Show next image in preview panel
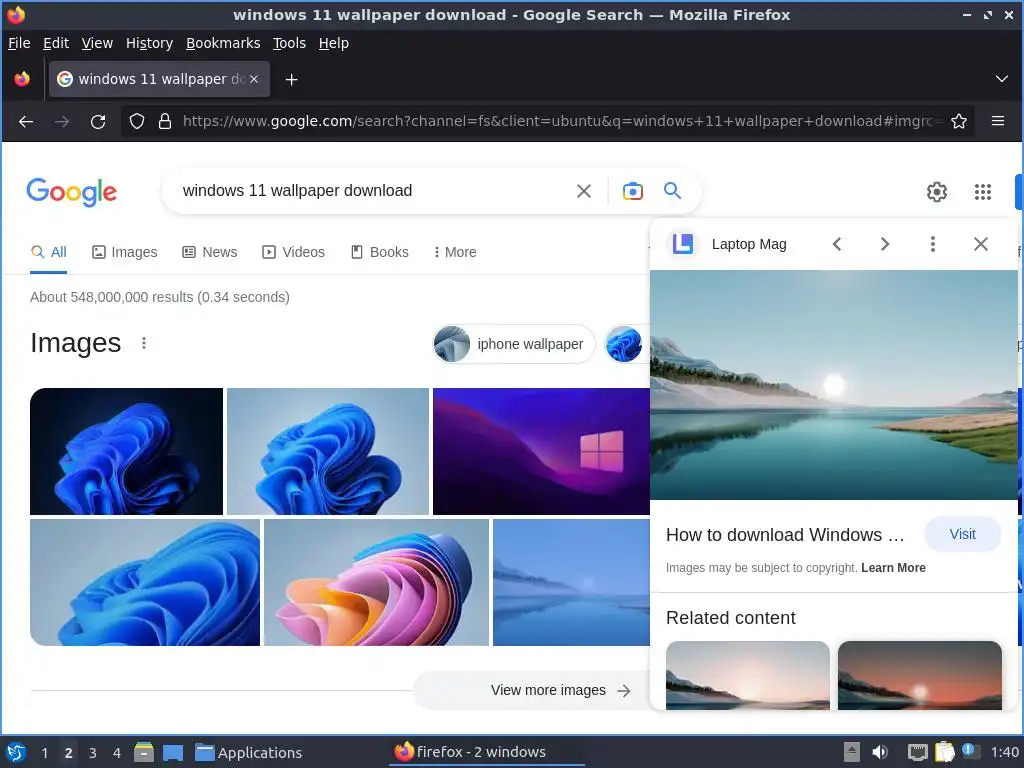Image resolution: width=1024 pixels, height=768 pixels. pos(885,244)
